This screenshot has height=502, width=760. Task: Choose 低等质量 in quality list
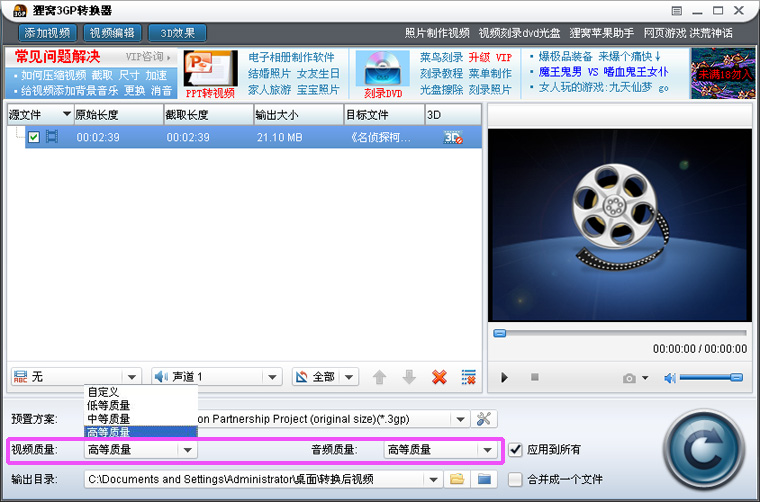[x=141, y=406]
